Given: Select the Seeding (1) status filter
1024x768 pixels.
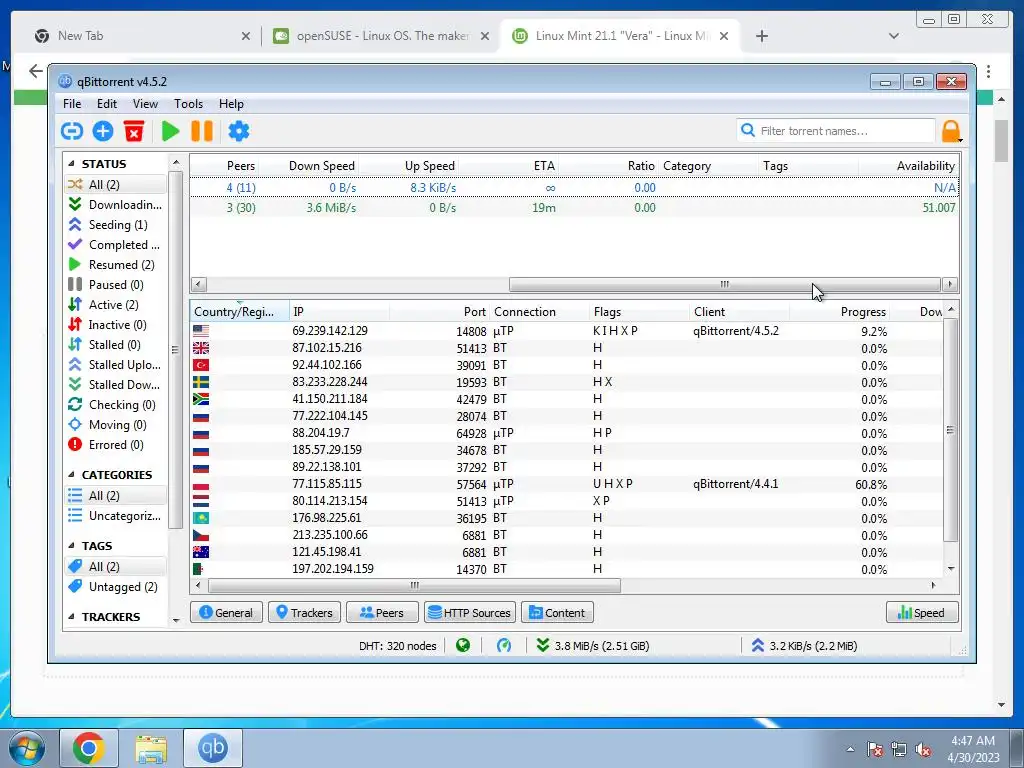Looking at the screenshot, I should [116, 225].
